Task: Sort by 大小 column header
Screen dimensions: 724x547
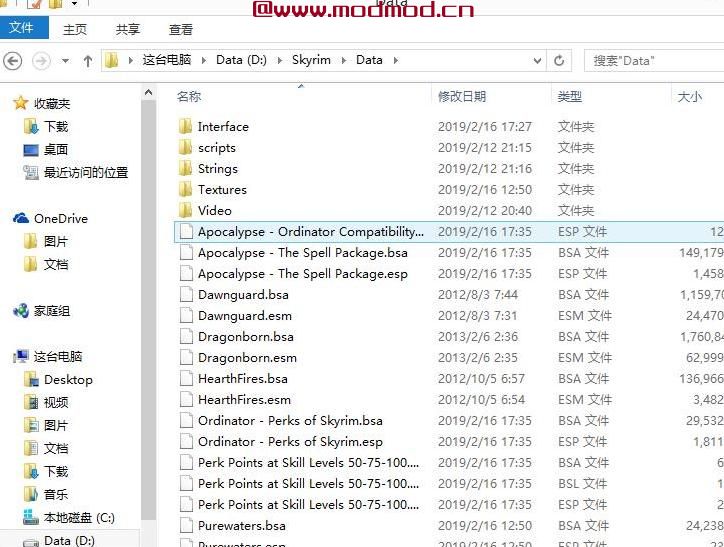Action: [689, 96]
